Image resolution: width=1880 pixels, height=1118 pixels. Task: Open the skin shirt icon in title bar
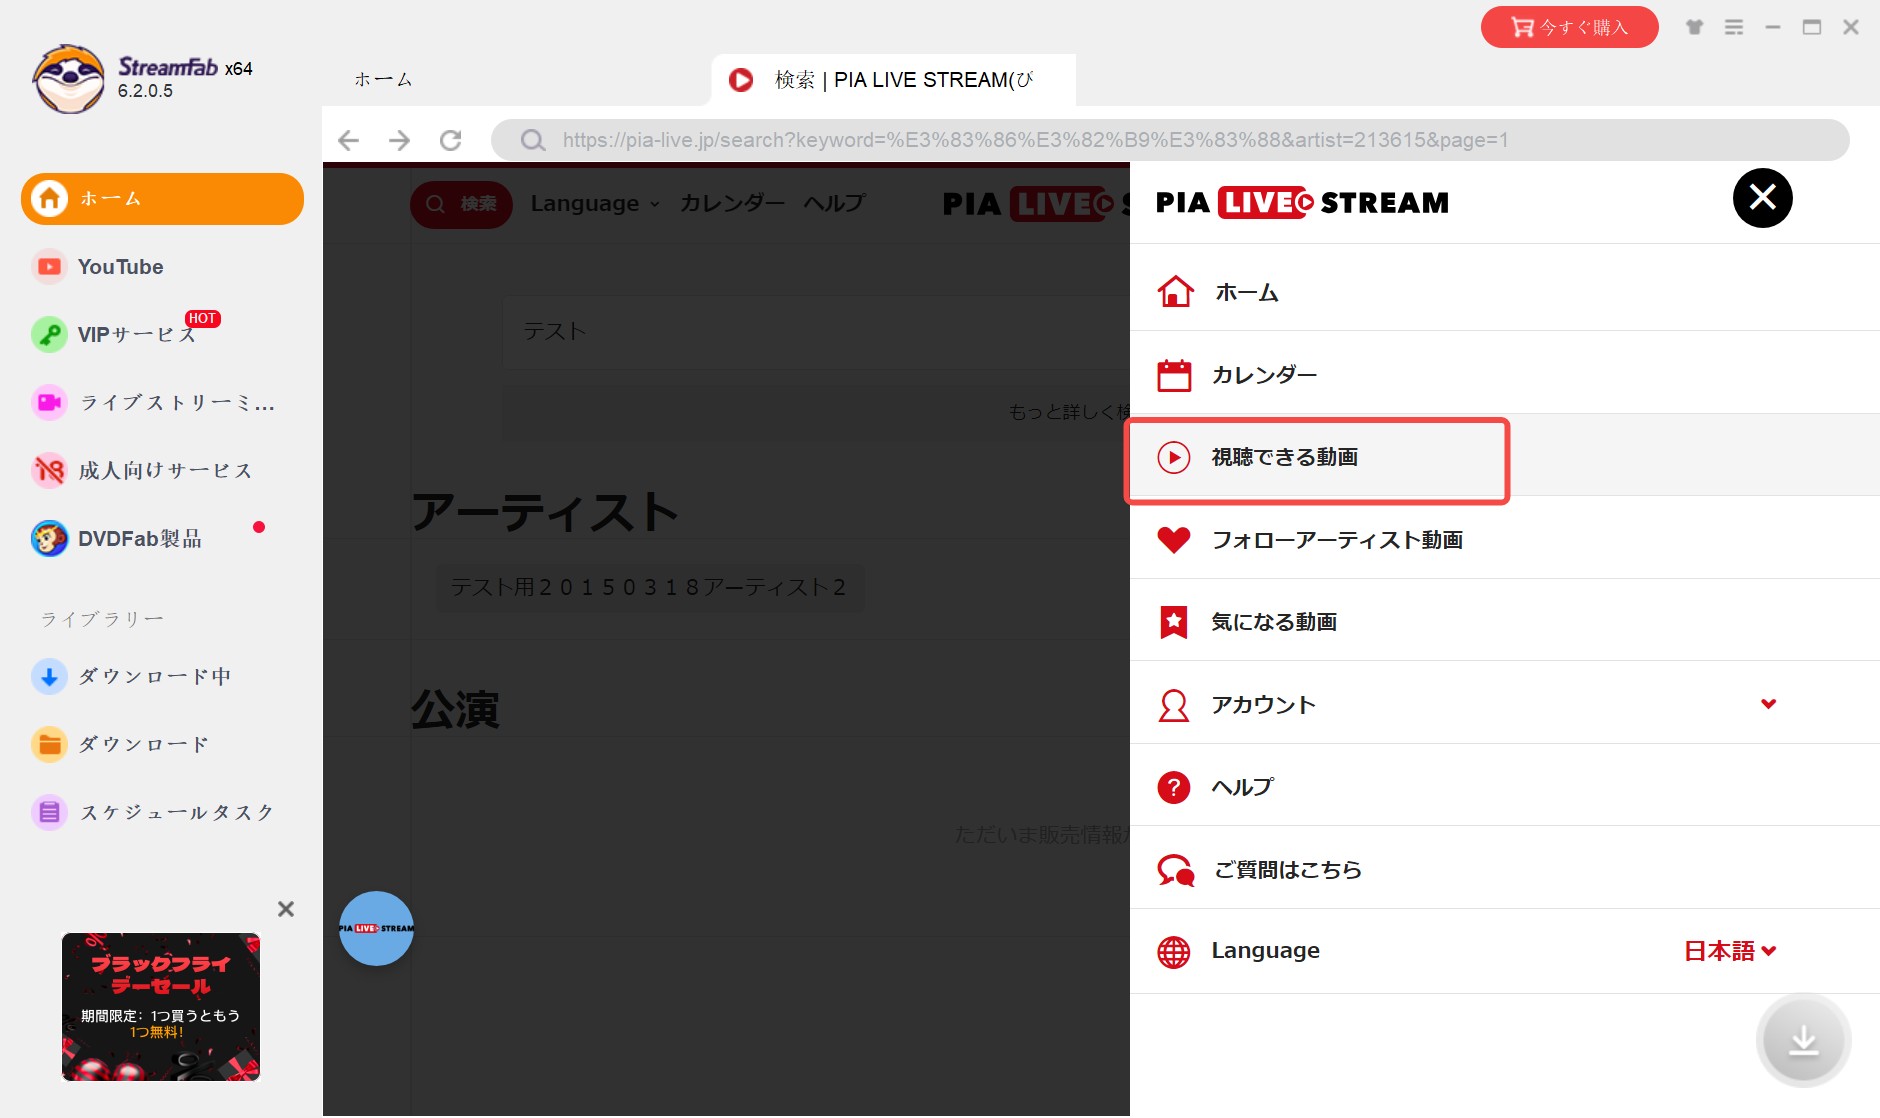point(1694,27)
